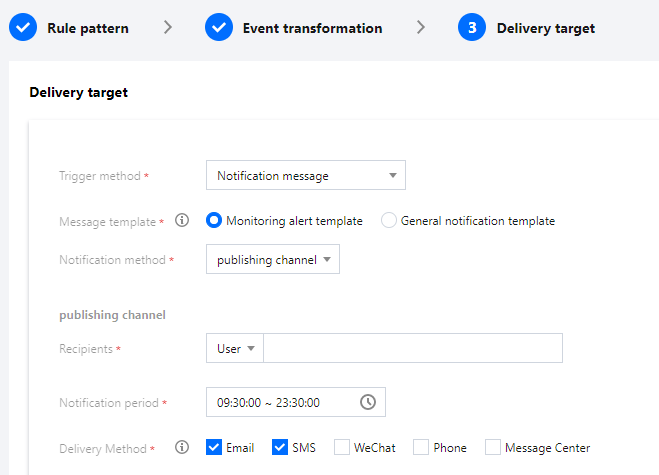Click the Event transformation step checkmark icon

coord(219,28)
